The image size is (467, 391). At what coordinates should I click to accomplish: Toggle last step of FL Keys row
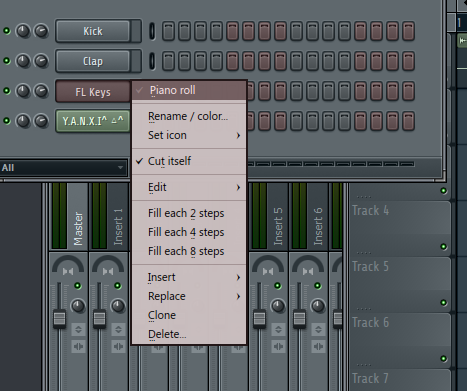pos(408,91)
